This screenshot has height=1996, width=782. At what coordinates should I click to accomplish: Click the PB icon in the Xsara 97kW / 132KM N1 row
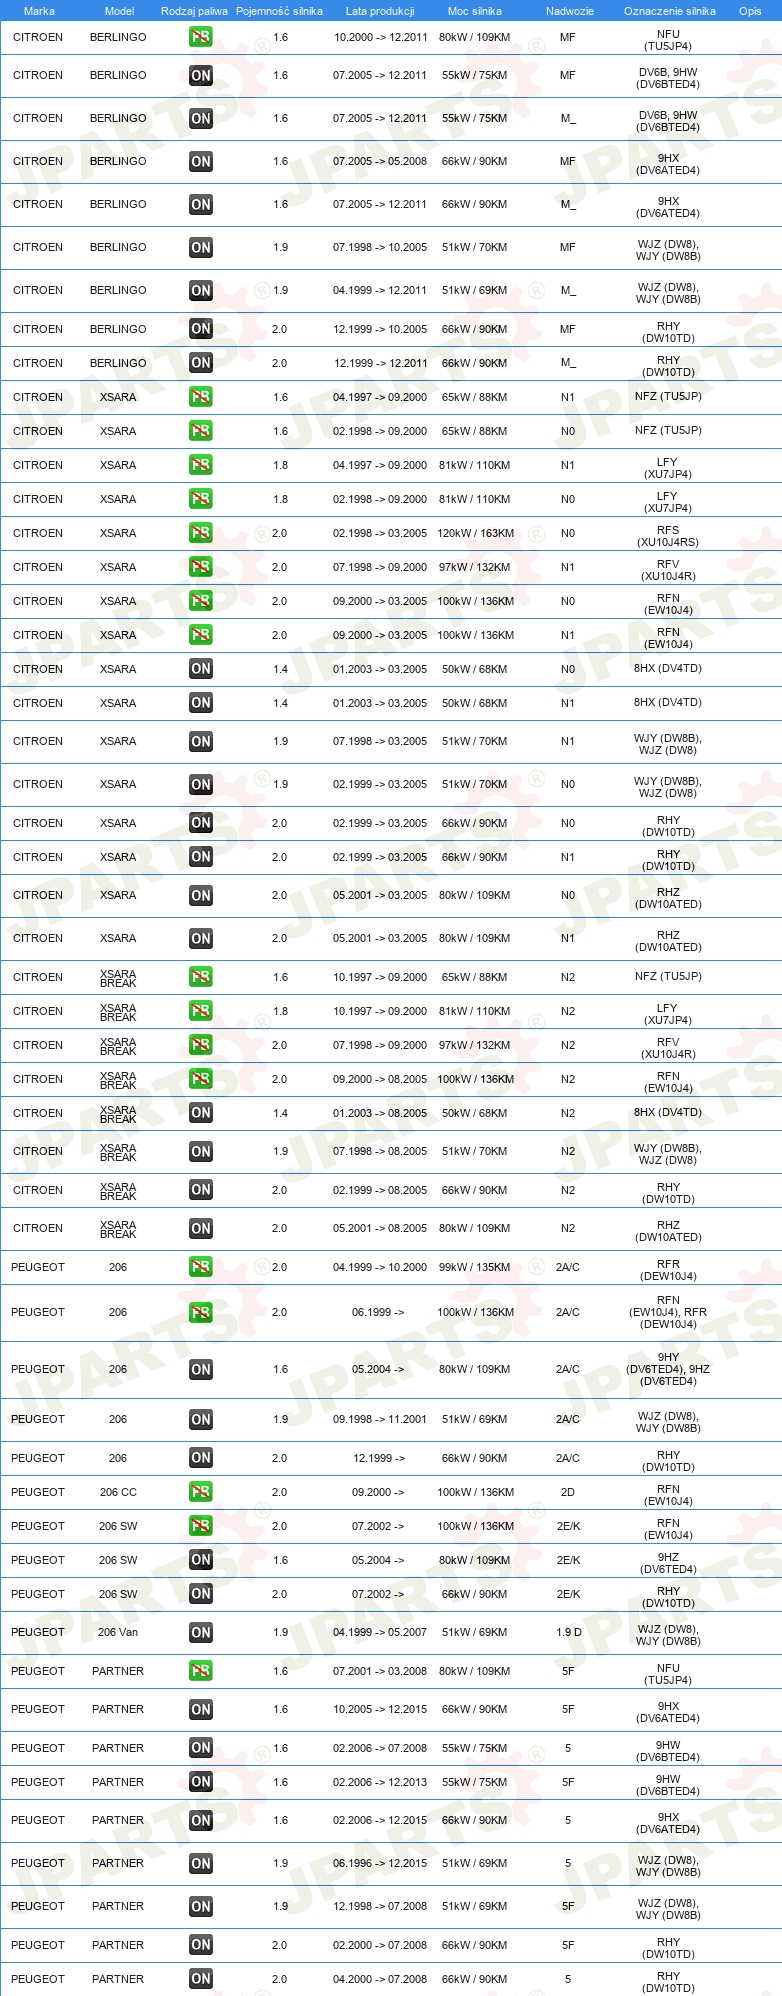201,567
